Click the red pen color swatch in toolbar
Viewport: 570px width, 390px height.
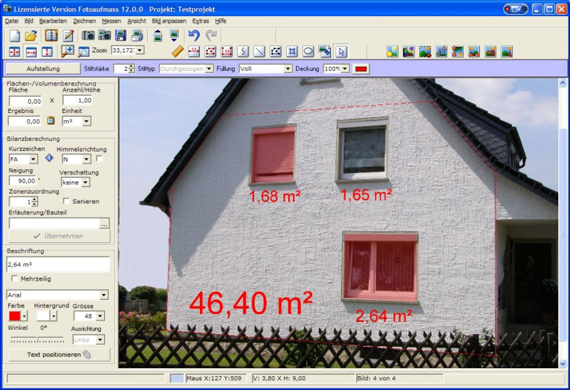point(361,69)
